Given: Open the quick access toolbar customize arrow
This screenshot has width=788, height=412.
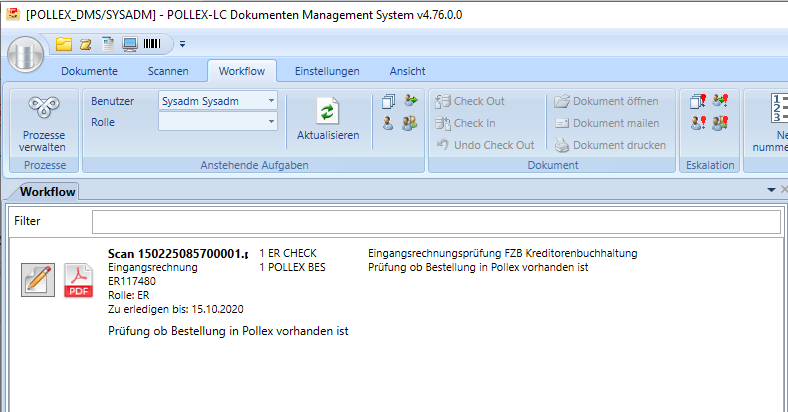Looking at the screenshot, I should pyautogui.click(x=182, y=44).
